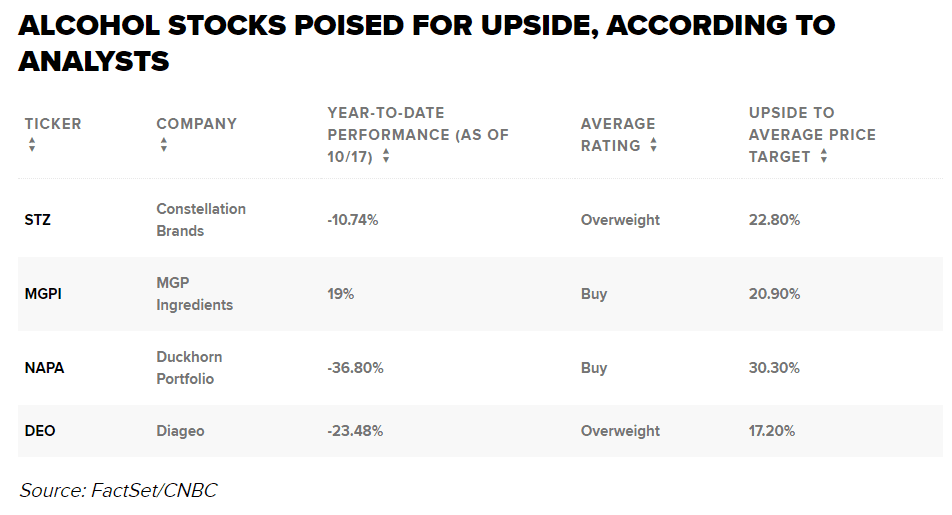Click Diageo company name
The image size is (952, 515).
[180, 431]
